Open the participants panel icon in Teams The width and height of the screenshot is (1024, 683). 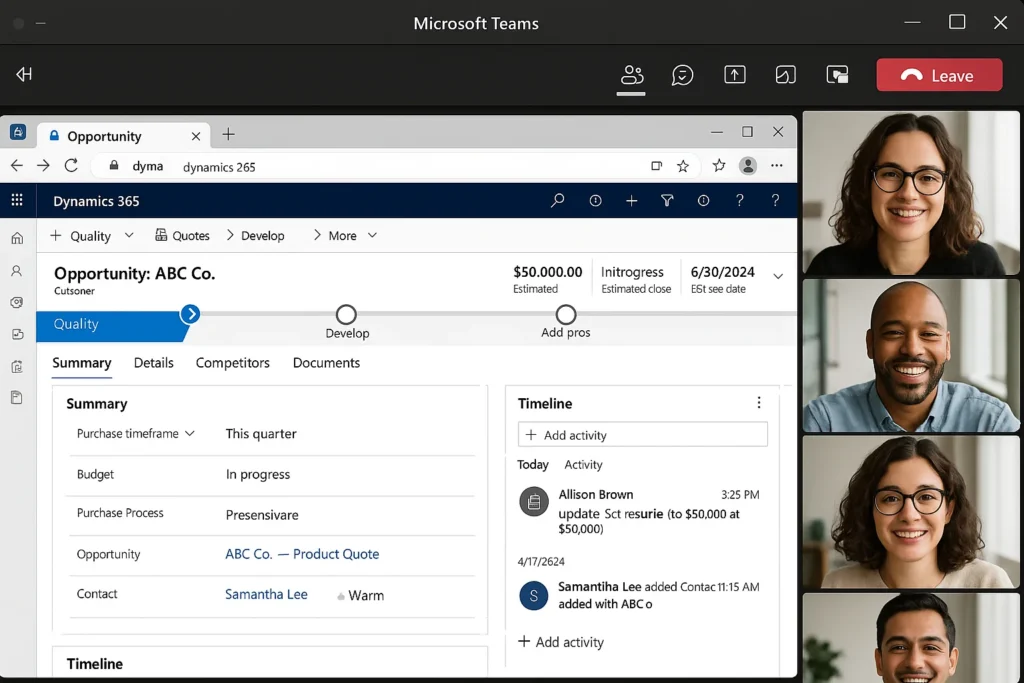click(x=632, y=75)
